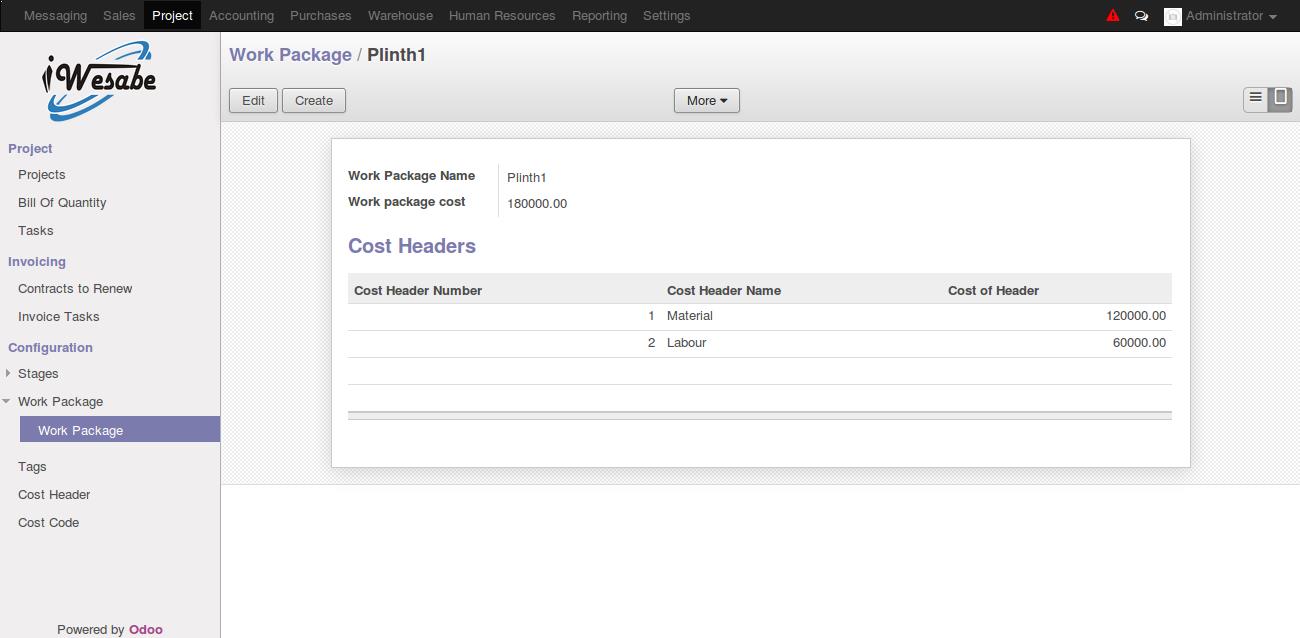The image size is (1300, 638).
Task: Go back via Work Package breadcrumb
Action: coord(290,55)
